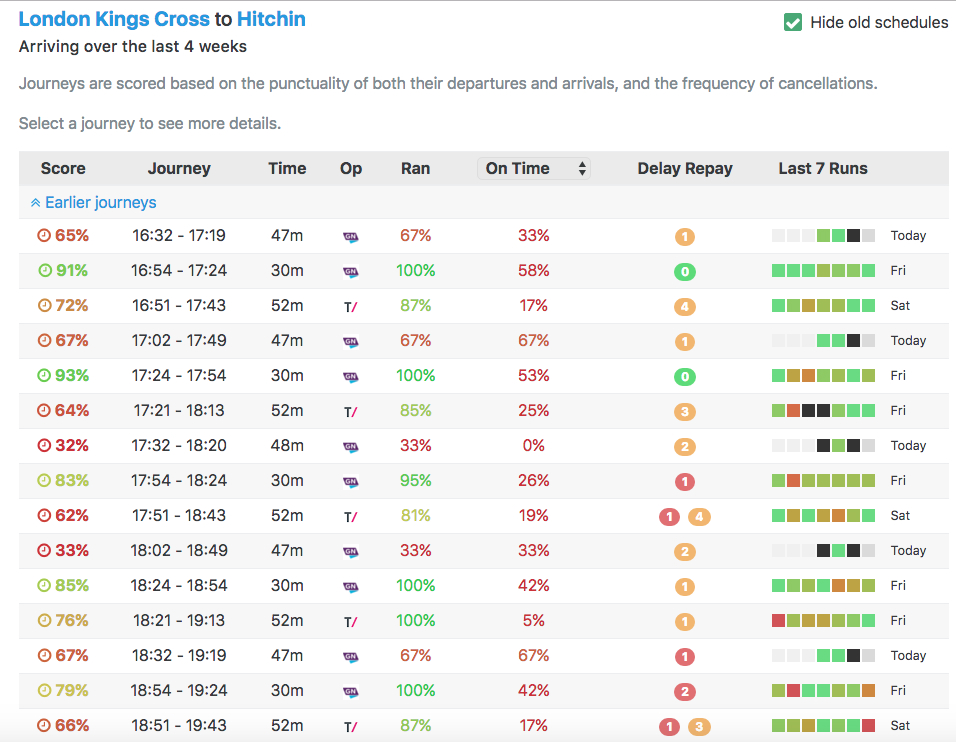Open the London Kings Cross station link
The width and height of the screenshot is (956, 742).
[x=114, y=19]
